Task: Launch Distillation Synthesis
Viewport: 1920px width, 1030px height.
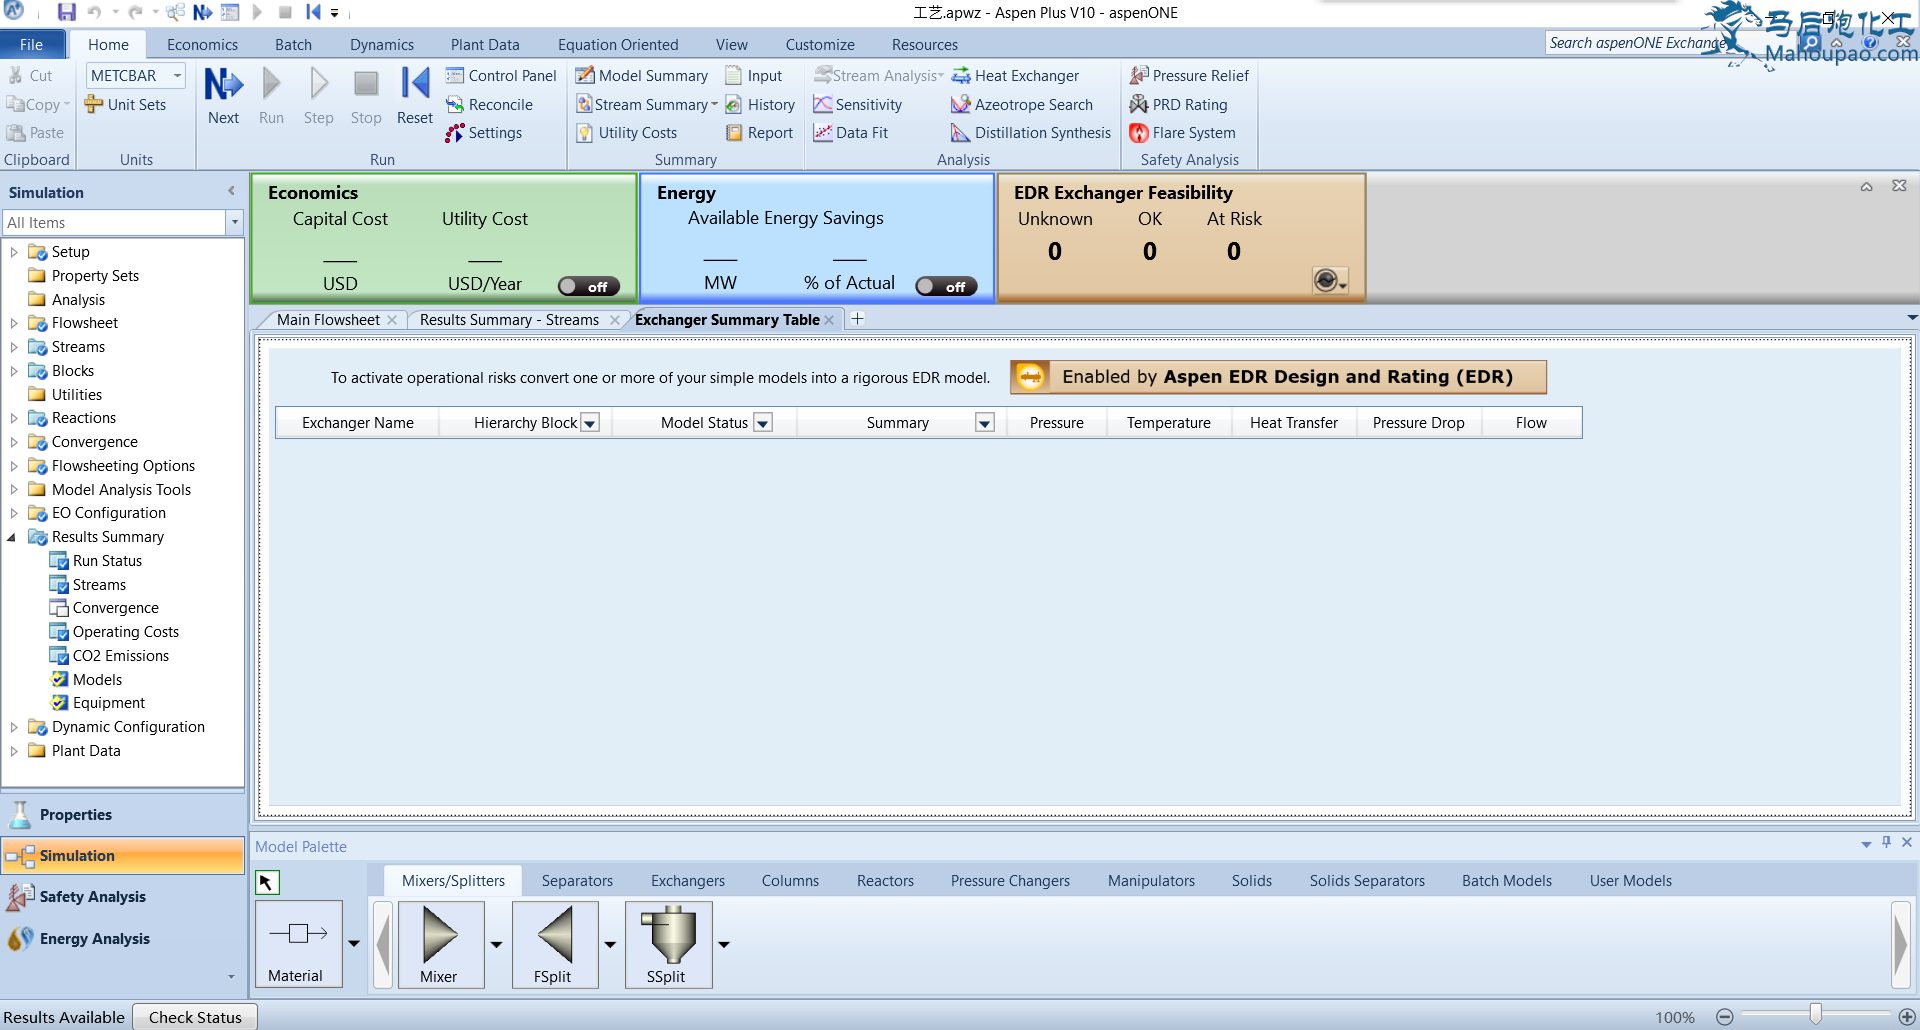Action: pos(1031,133)
